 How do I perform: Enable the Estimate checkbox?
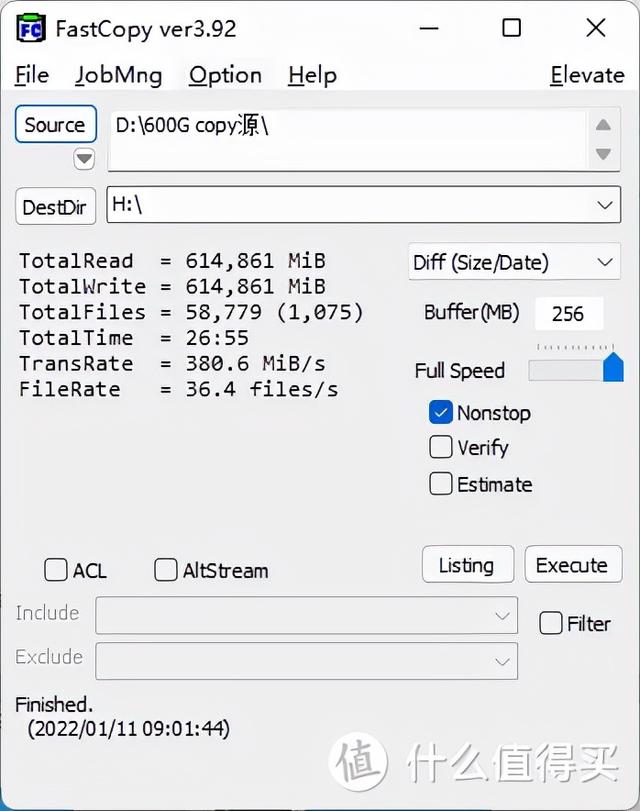click(441, 484)
